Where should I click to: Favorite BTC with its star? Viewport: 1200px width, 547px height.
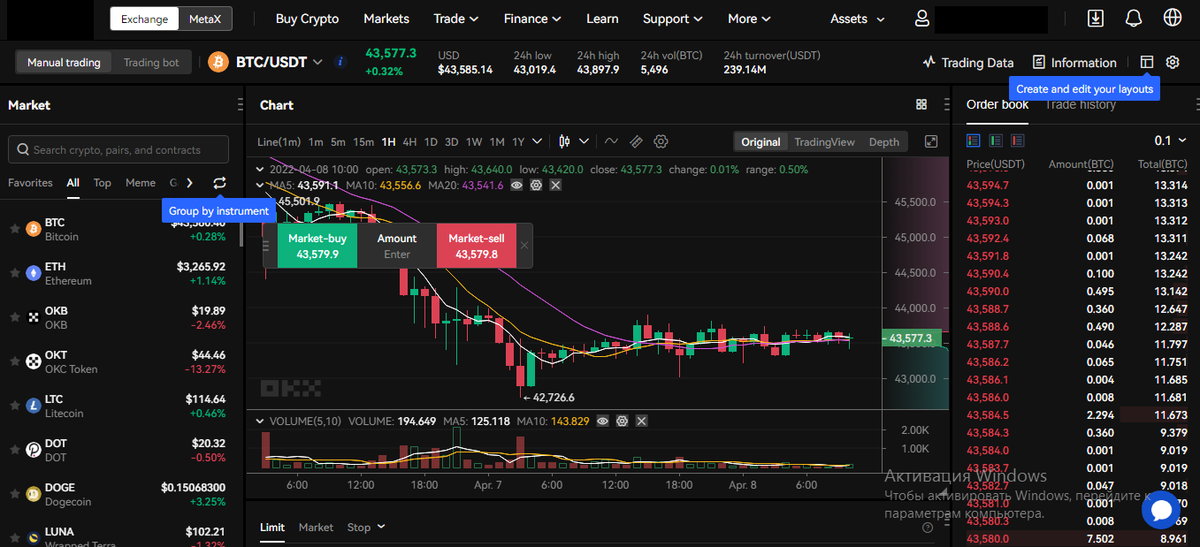tap(14, 229)
